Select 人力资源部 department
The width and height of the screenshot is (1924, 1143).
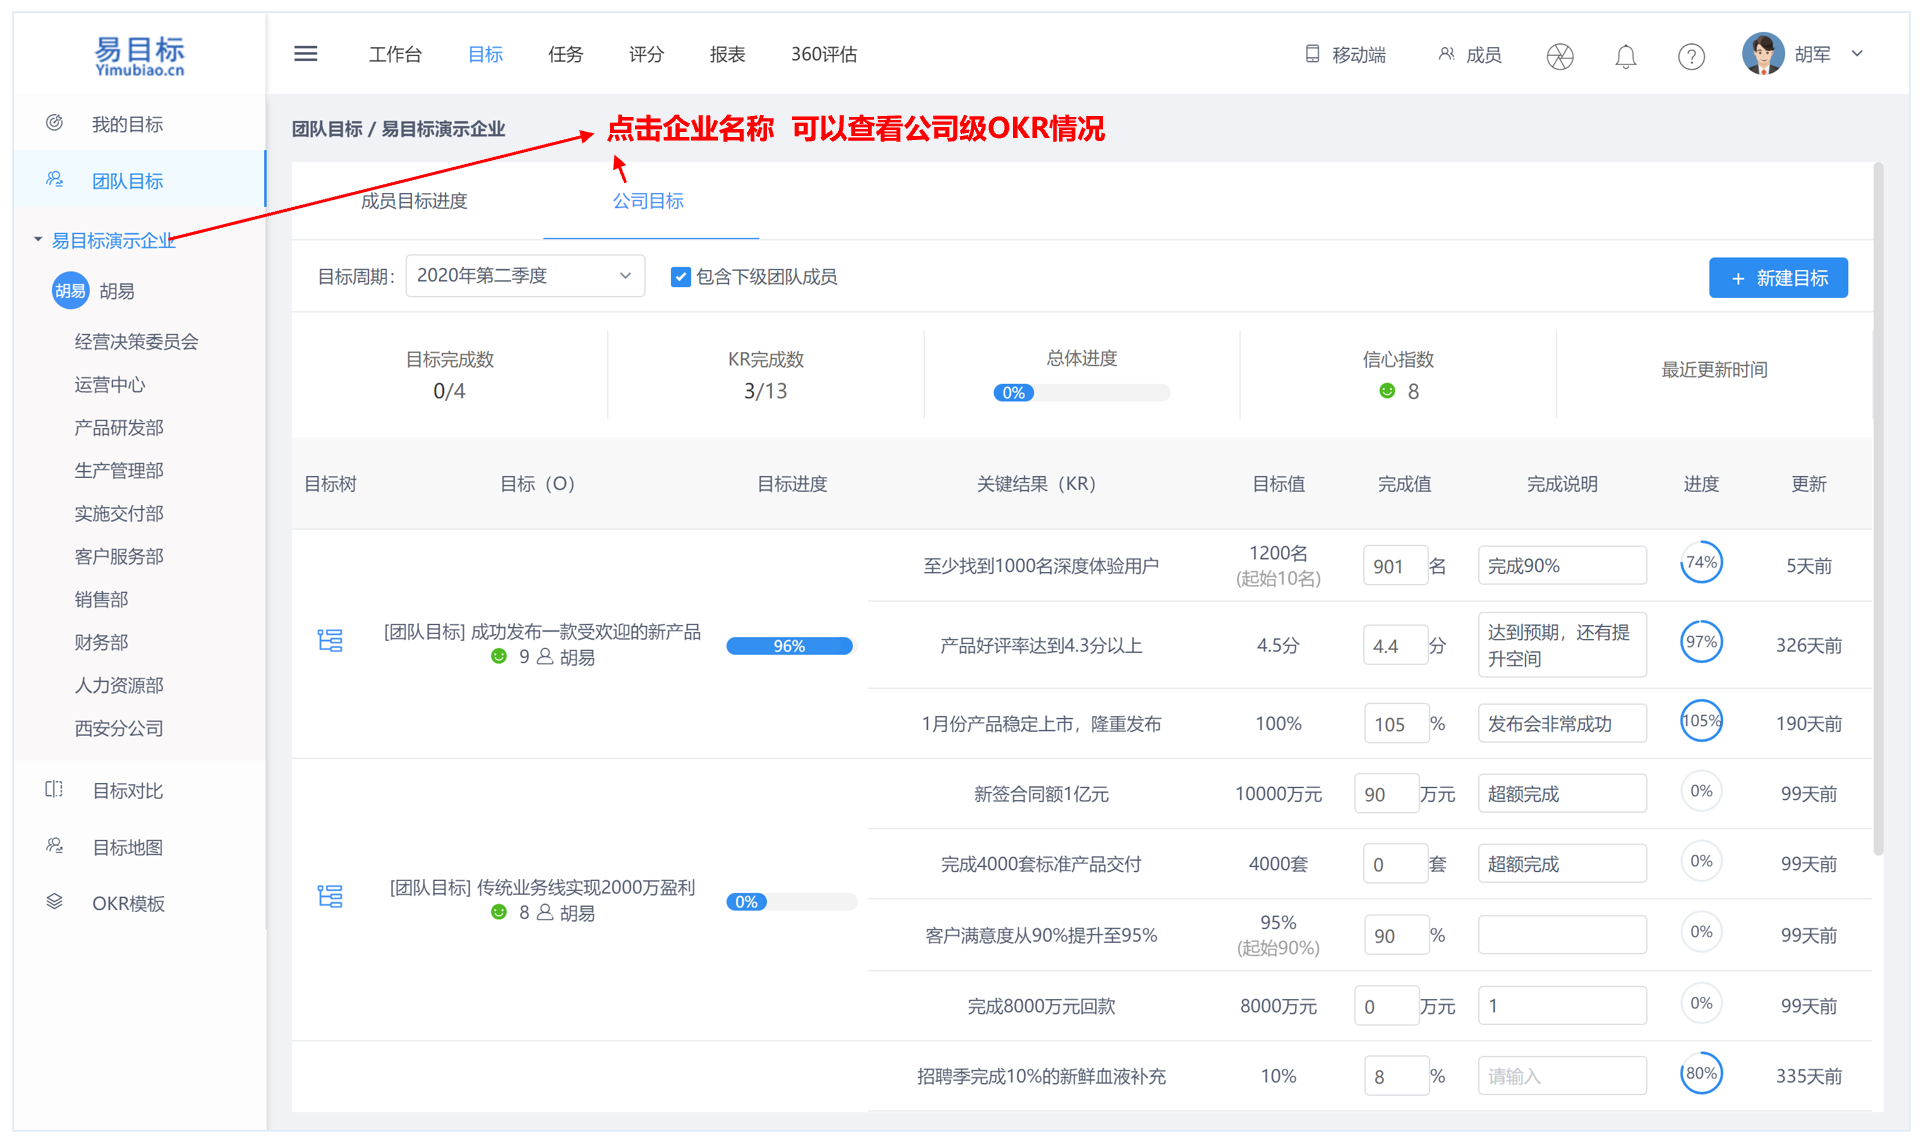coord(118,686)
